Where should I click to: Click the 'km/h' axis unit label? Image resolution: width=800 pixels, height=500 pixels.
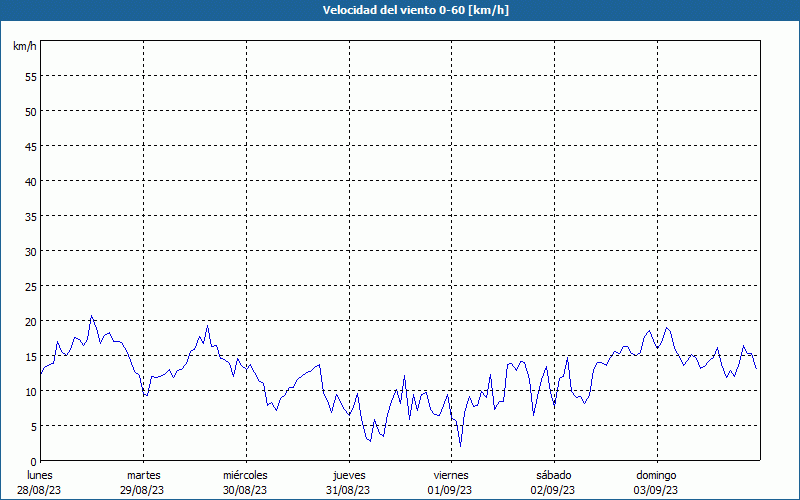click(24, 46)
